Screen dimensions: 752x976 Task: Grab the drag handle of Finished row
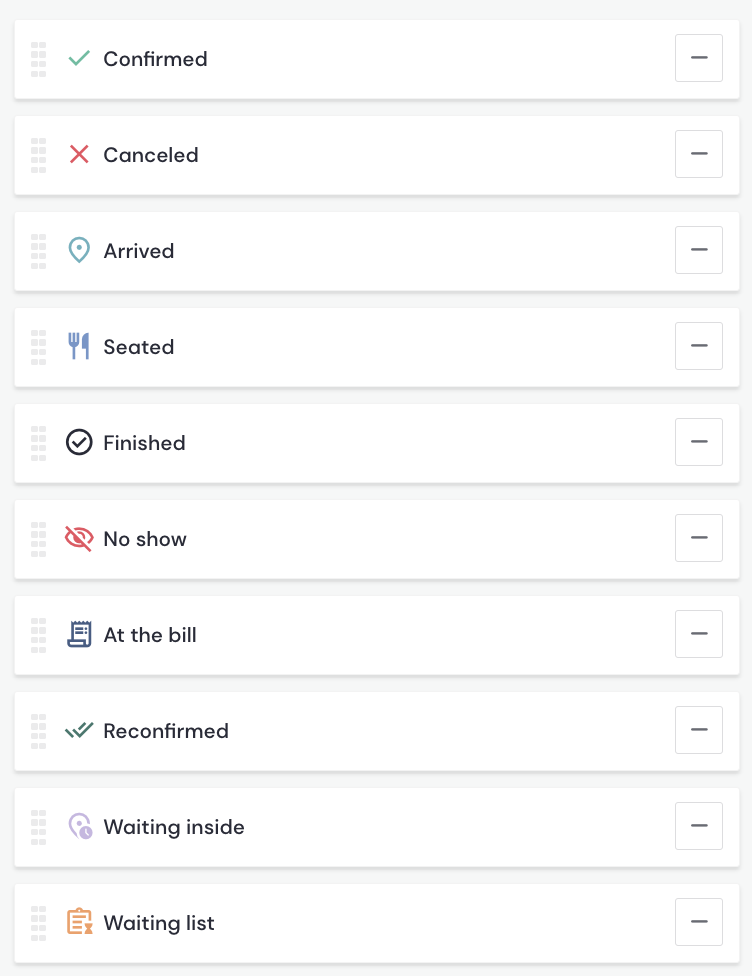click(39, 443)
